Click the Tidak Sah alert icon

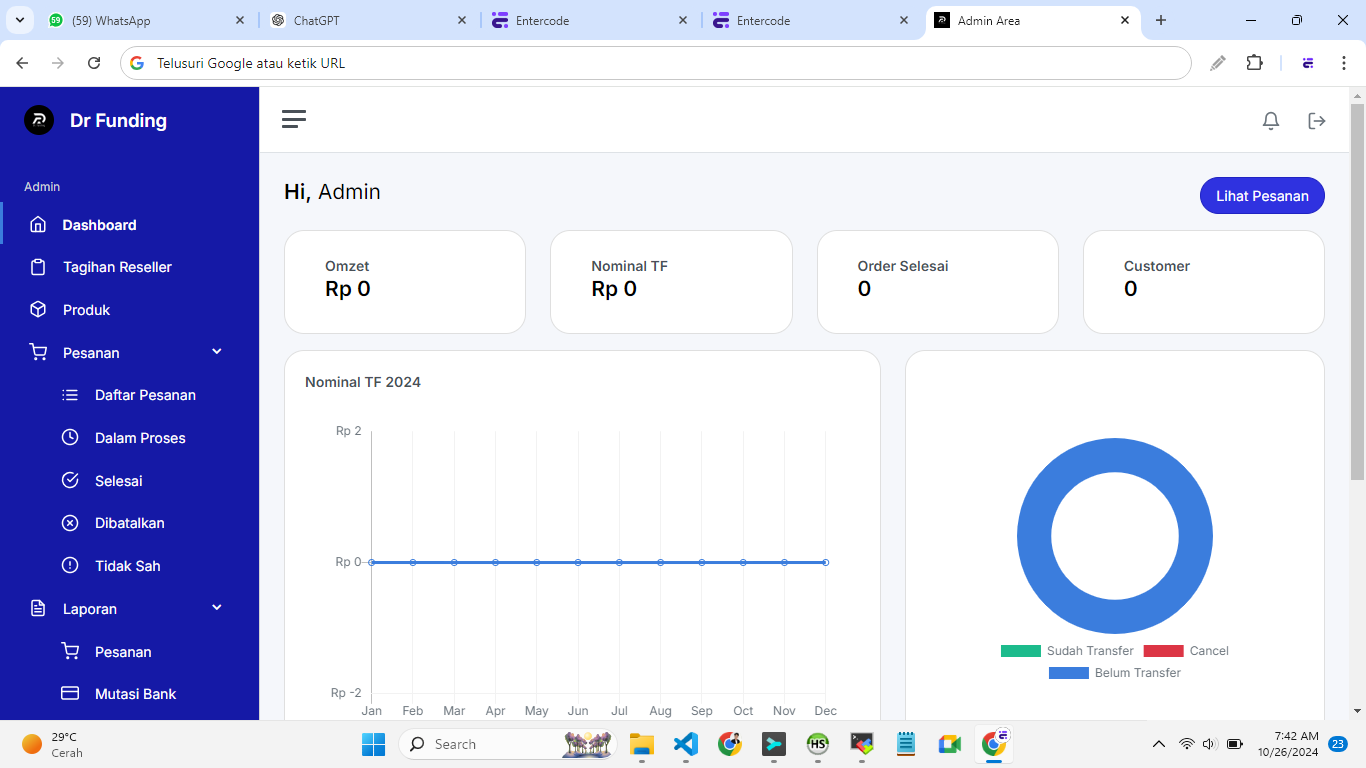tap(70, 565)
